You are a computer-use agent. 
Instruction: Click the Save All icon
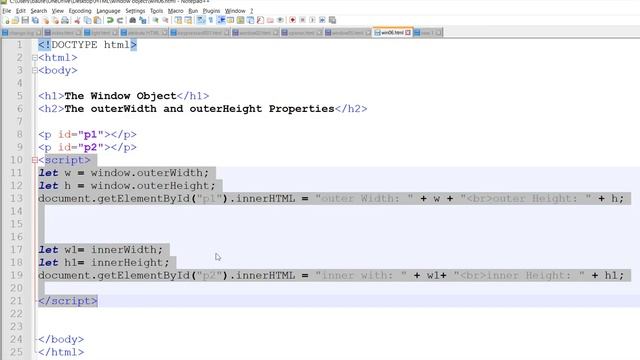coord(35,20)
